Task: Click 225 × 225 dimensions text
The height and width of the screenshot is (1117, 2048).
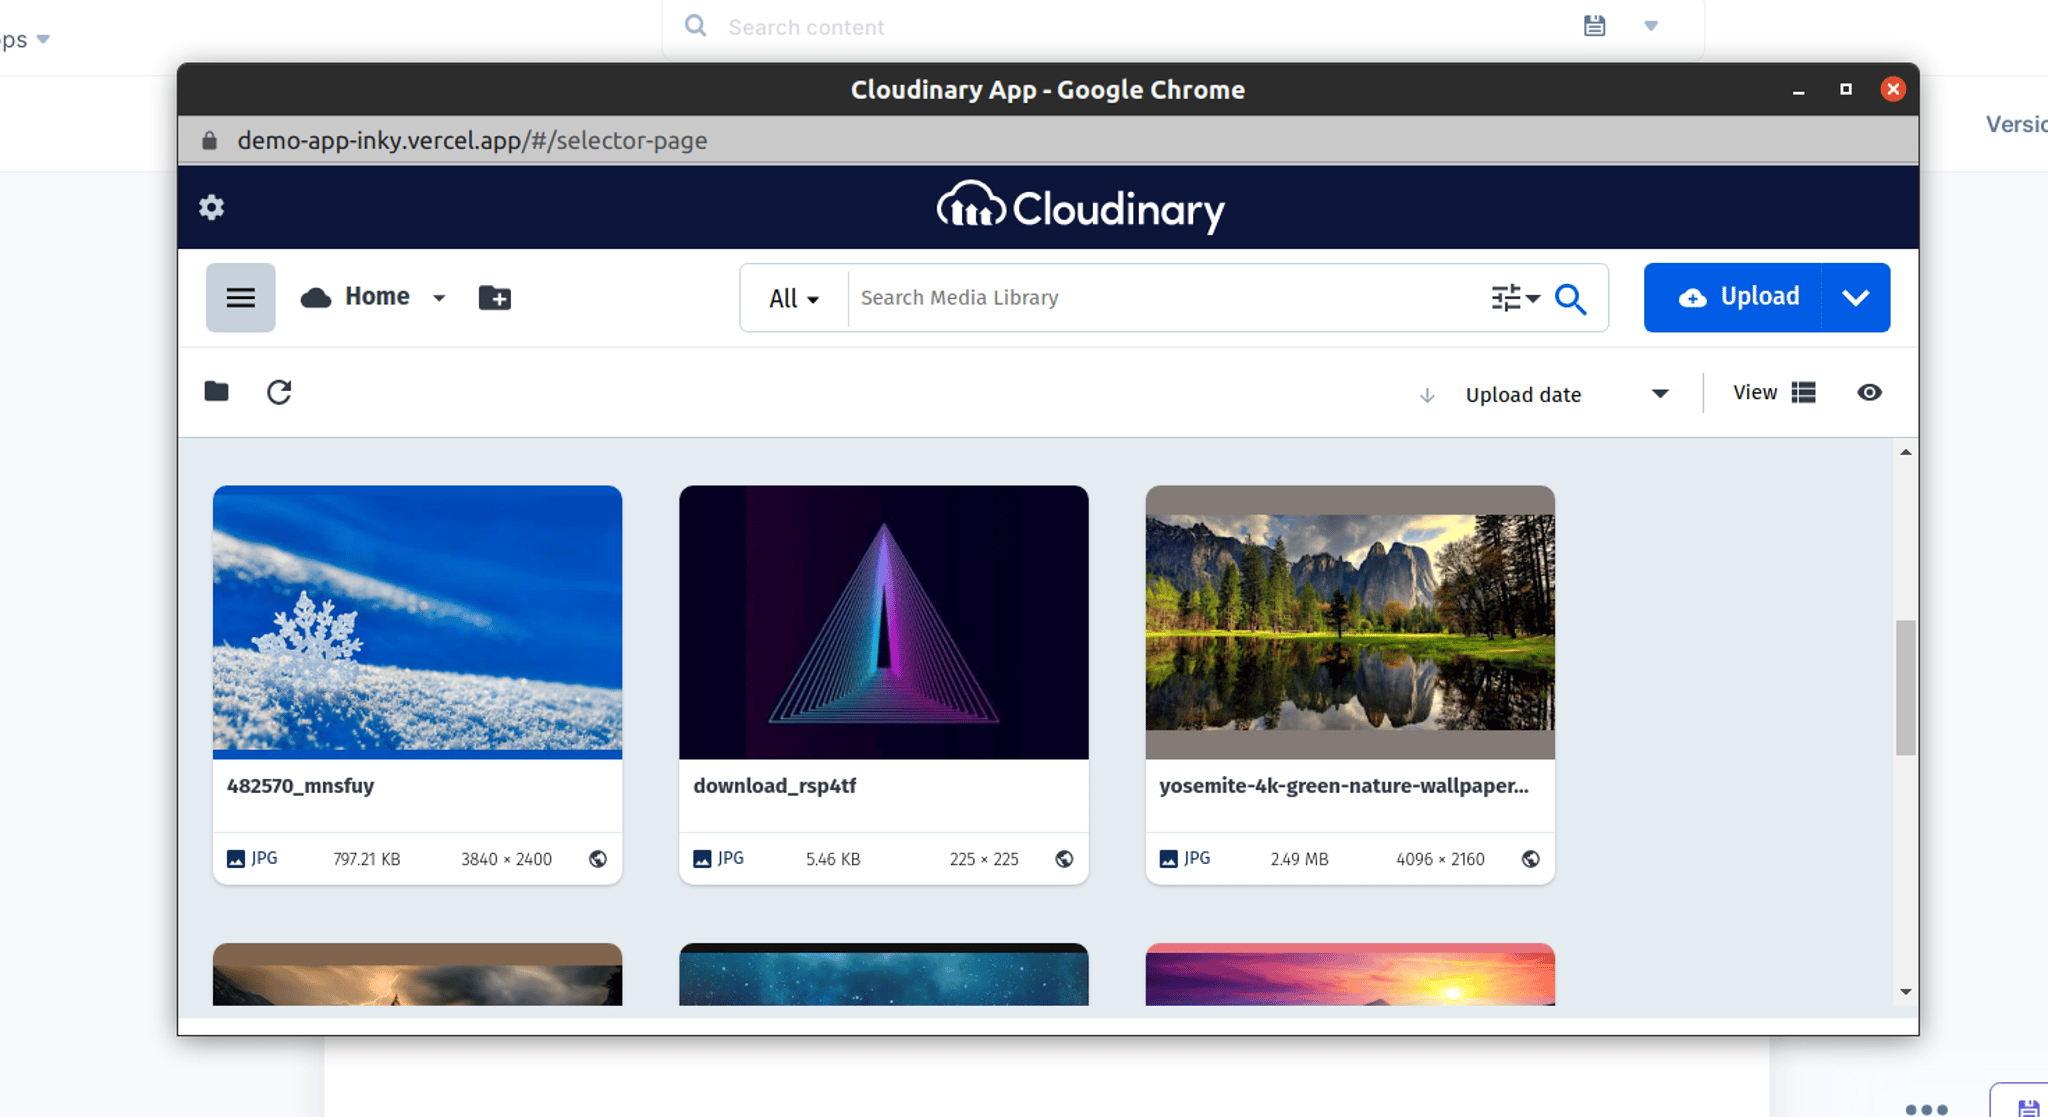Action: pos(984,859)
